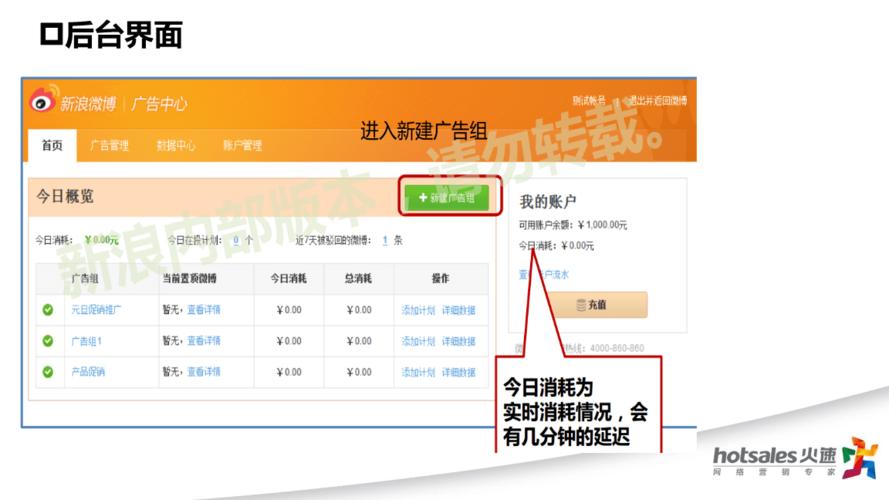Click the 广告组 column header
Image resolution: width=889 pixels, height=500 pixels.
tap(85, 278)
